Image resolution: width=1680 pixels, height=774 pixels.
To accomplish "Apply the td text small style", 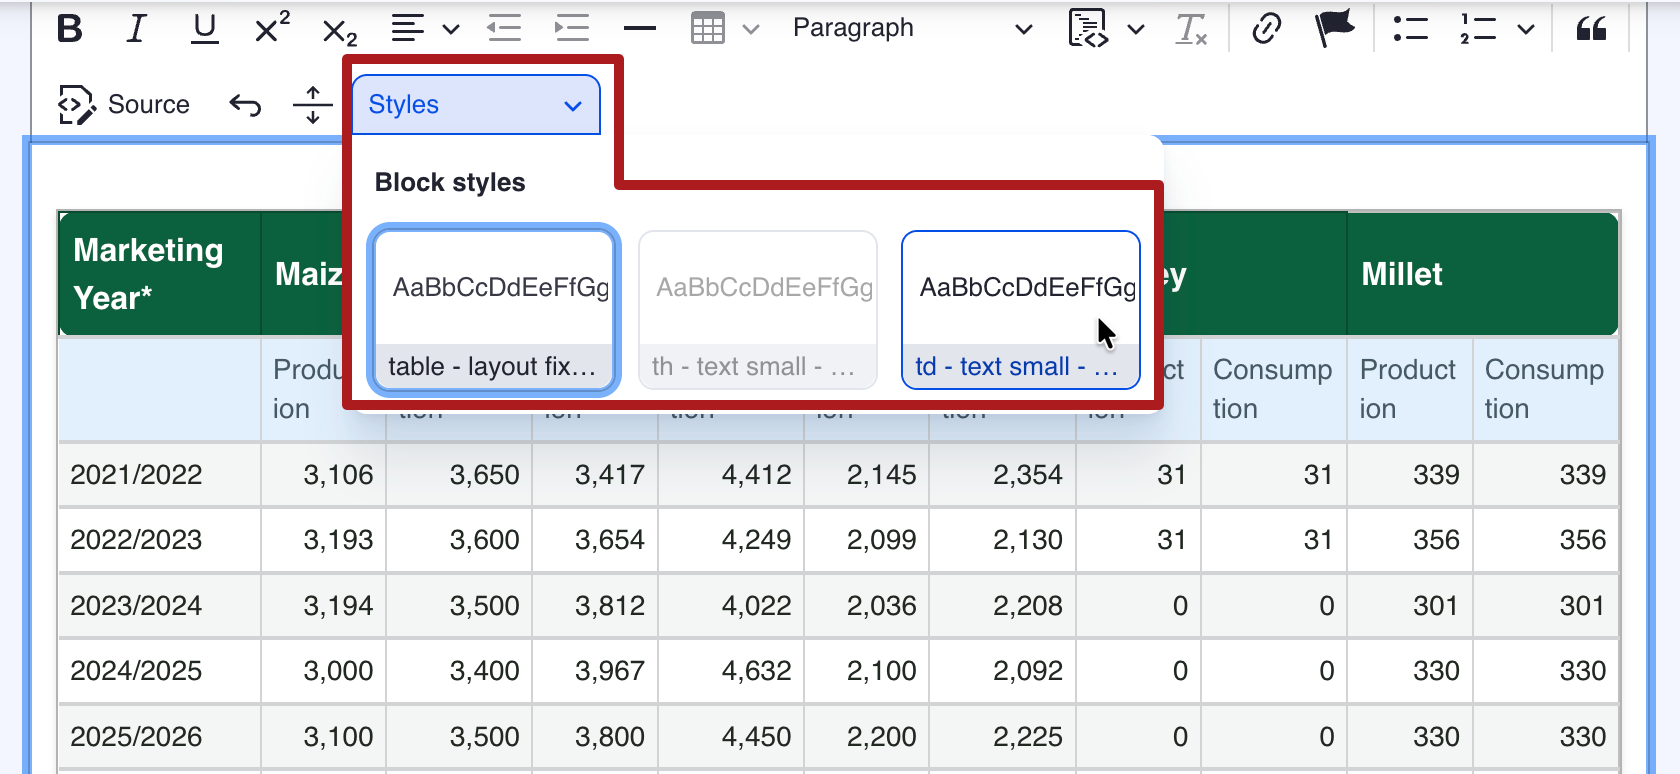I will pyautogui.click(x=1021, y=310).
